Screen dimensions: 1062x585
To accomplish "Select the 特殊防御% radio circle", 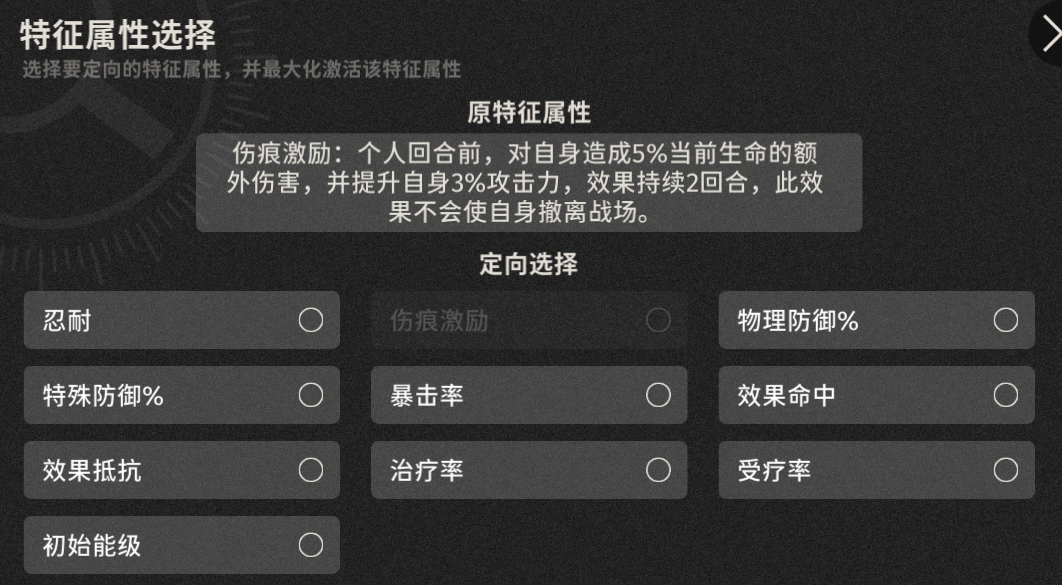I will pyautogui.click(x=311, y=395).
